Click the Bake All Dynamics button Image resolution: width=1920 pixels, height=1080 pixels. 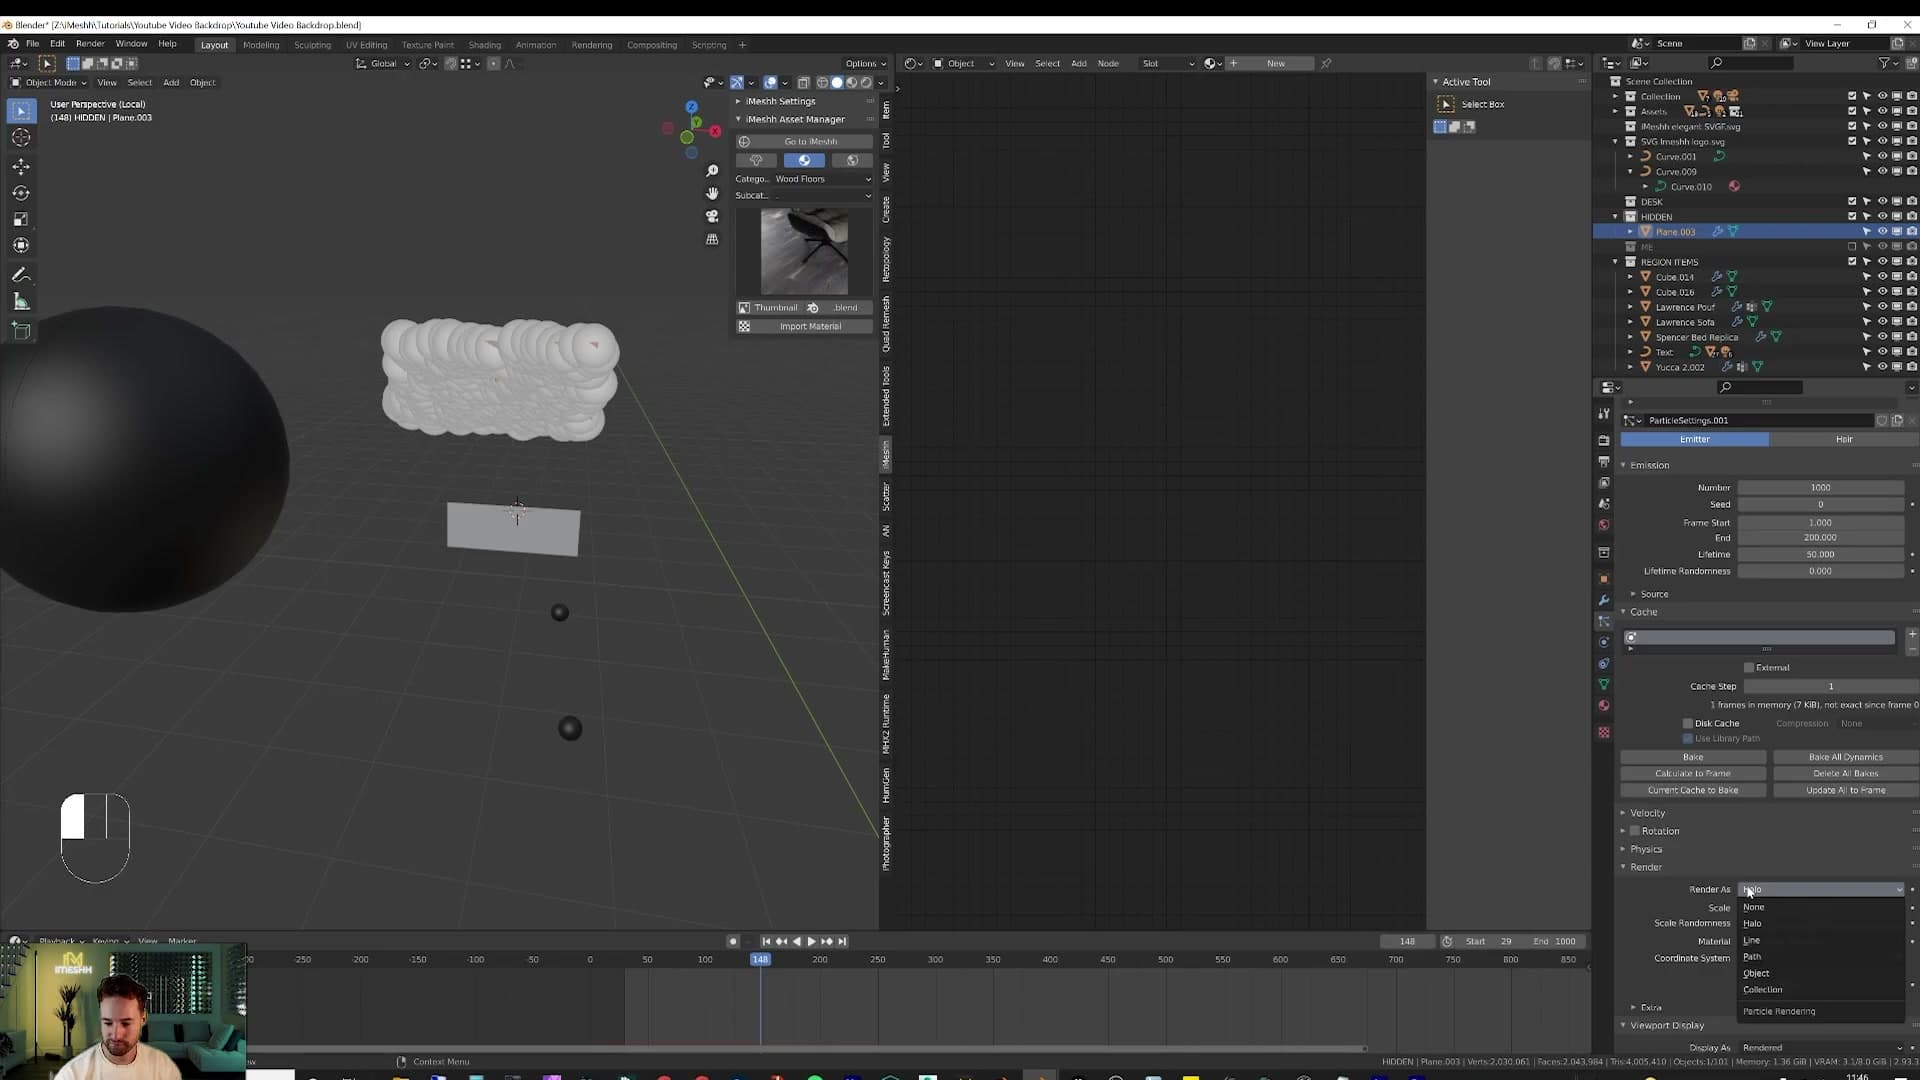coord(1845,757)
